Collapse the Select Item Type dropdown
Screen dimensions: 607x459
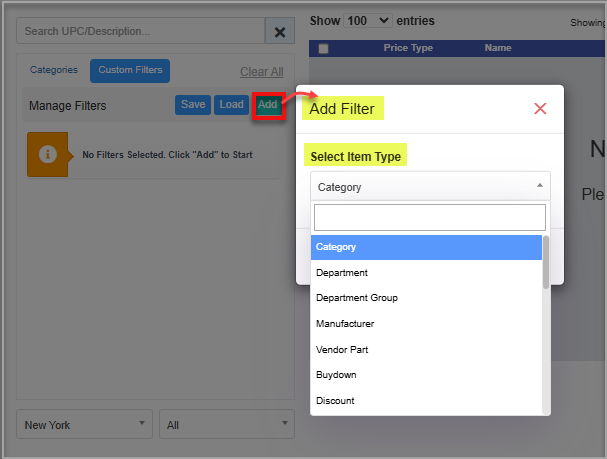click(x=430, y=186)
